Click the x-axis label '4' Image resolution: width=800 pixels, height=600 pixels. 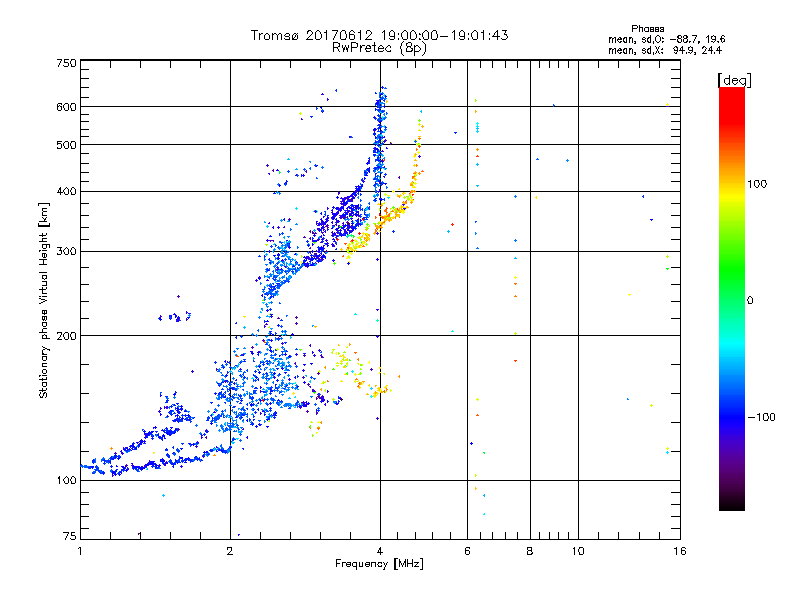click(380, 551)
